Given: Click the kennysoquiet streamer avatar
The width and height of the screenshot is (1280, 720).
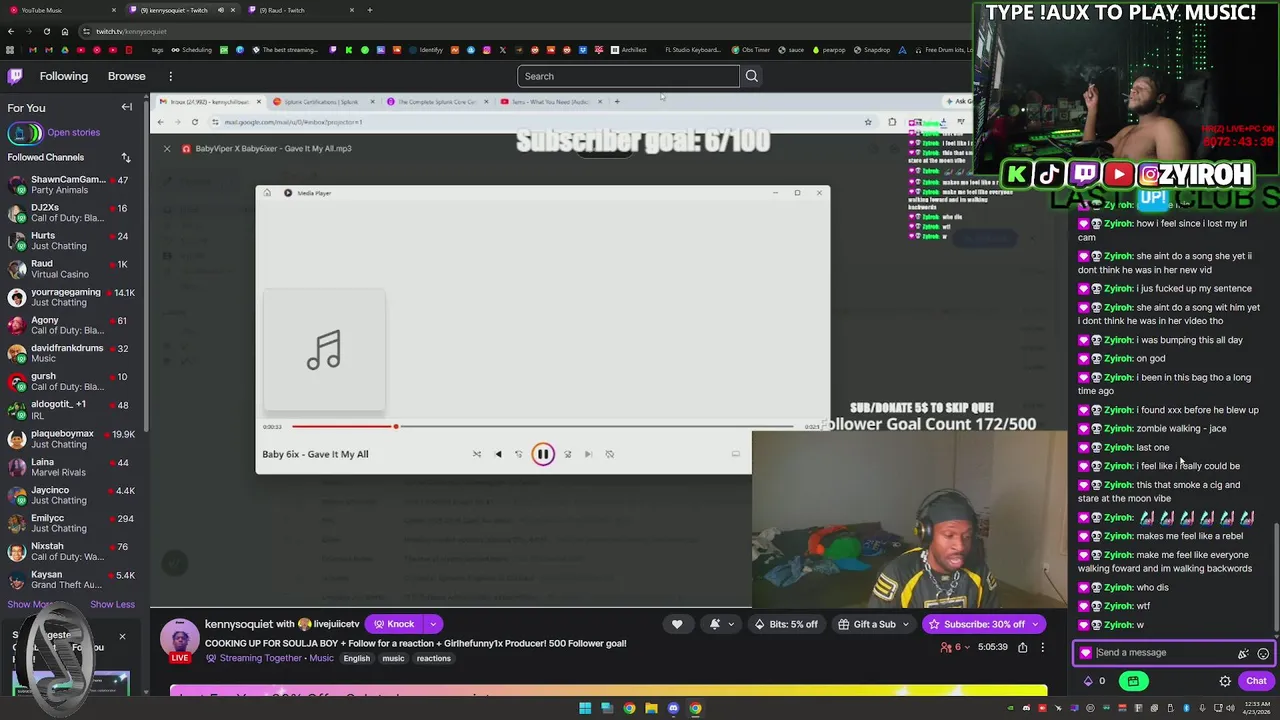Looking at the screenshot, I should 180,638.
